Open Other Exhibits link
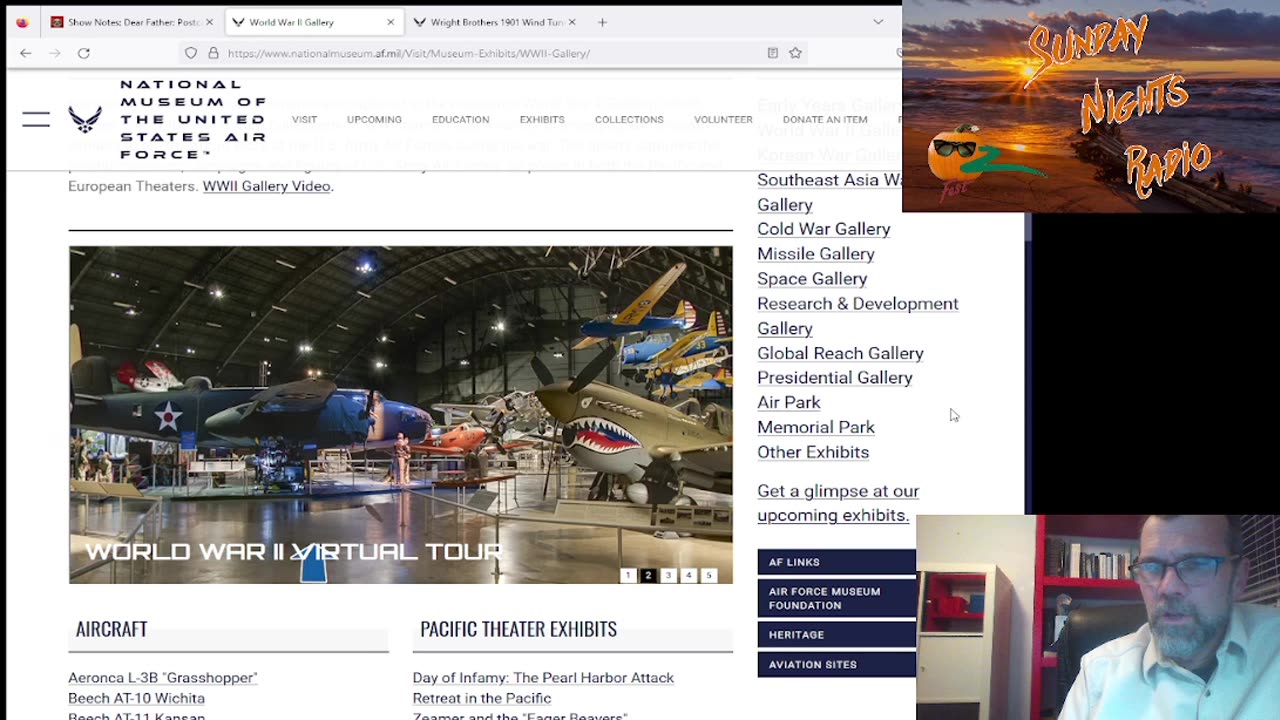The width and height of the screenshot is (1280, 720). (812, 452)
